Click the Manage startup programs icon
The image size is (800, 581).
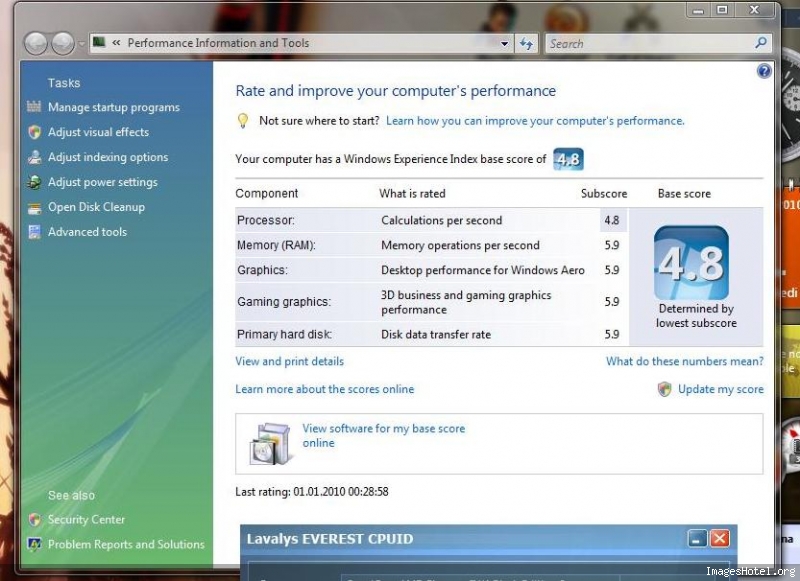point(34,107)
